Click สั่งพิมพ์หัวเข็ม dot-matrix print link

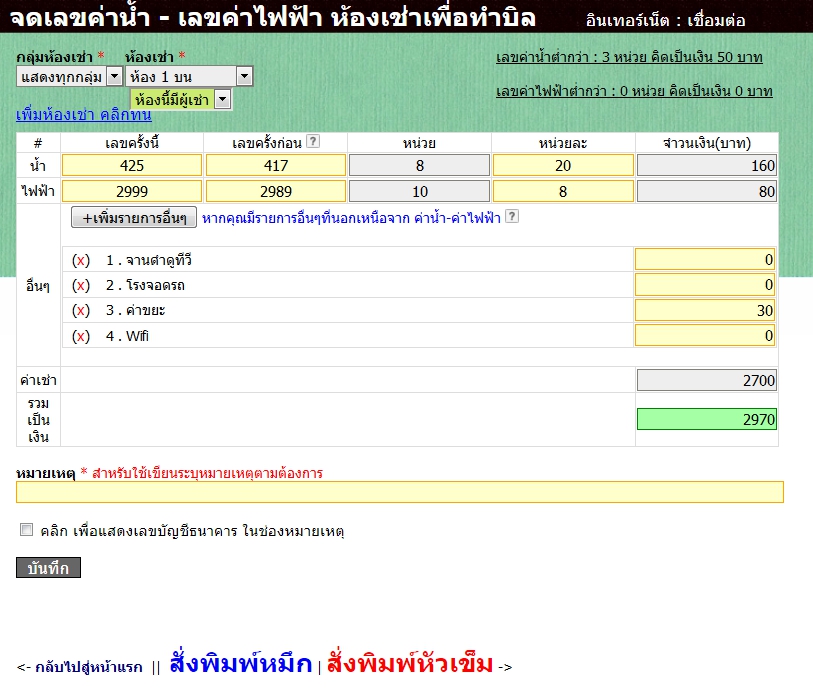click(409, 664)
